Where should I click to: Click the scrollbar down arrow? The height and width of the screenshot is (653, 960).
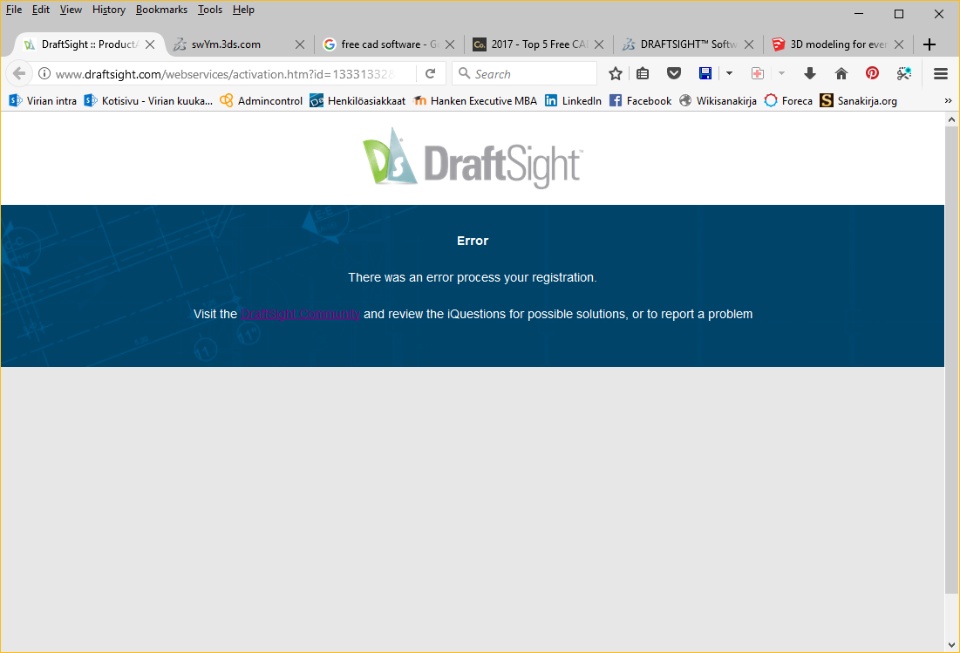coord(951,644)
